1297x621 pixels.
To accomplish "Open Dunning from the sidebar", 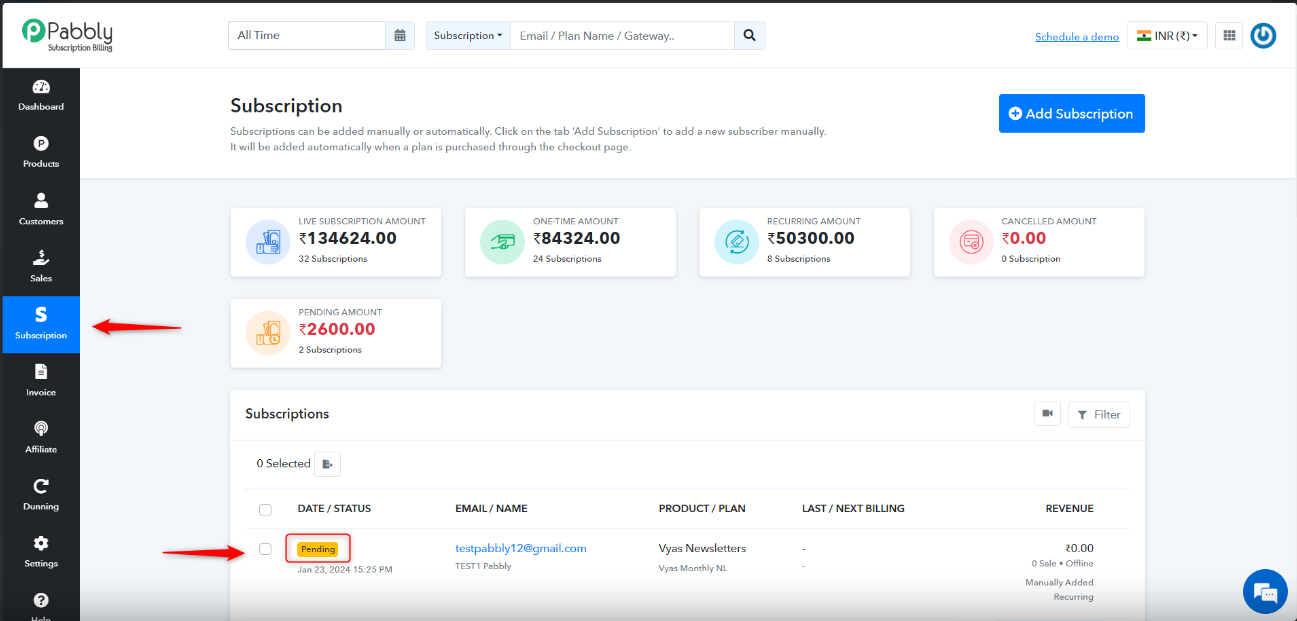I will tap(41, 495).
